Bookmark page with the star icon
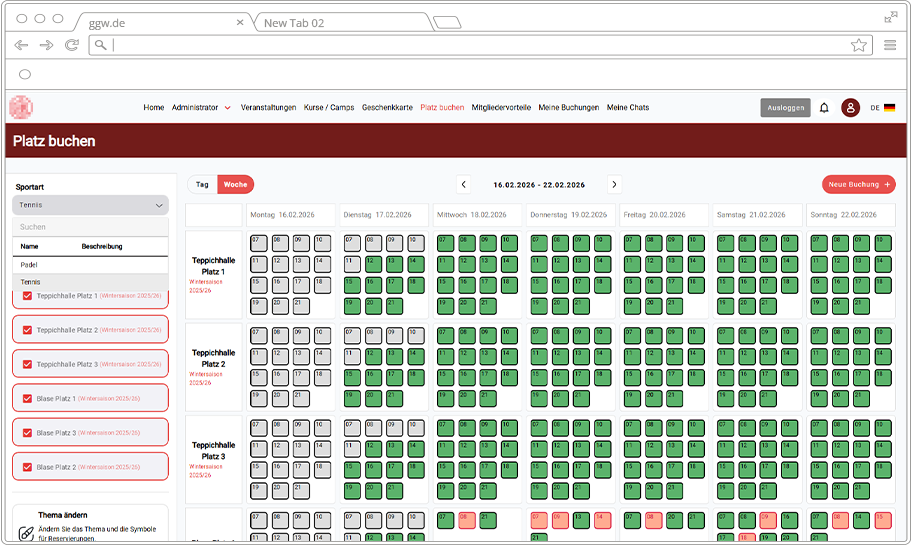 click(859, 45)
